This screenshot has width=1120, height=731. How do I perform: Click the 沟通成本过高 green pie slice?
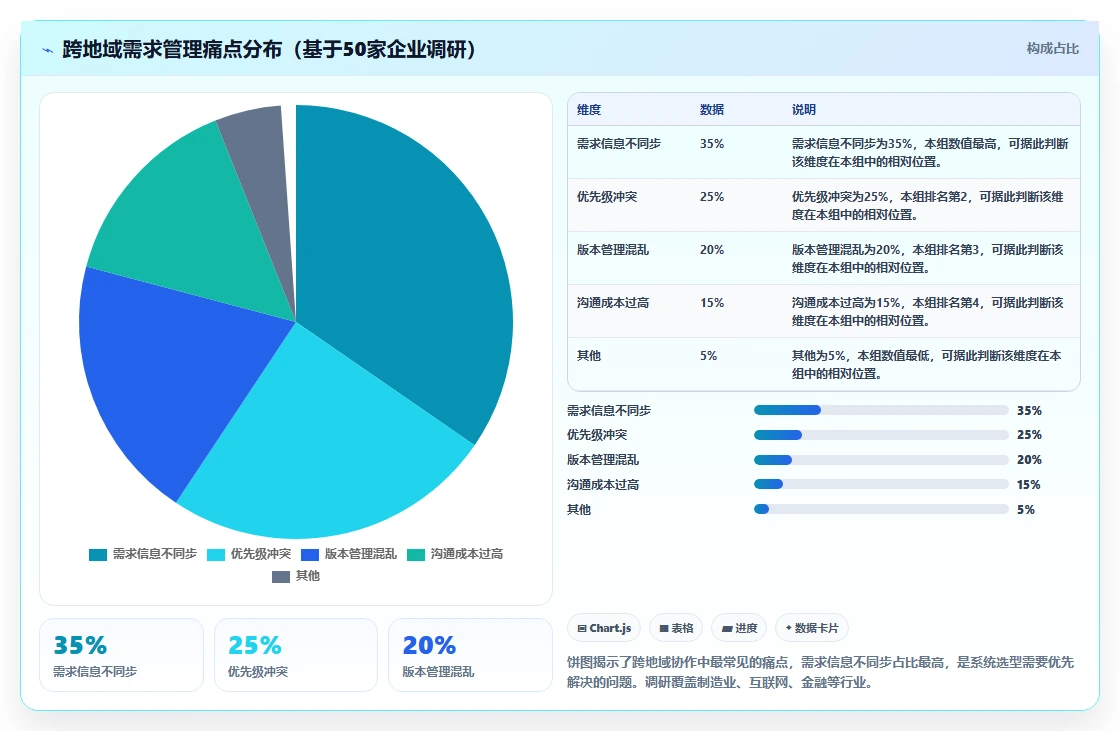[x=193, y=222]
